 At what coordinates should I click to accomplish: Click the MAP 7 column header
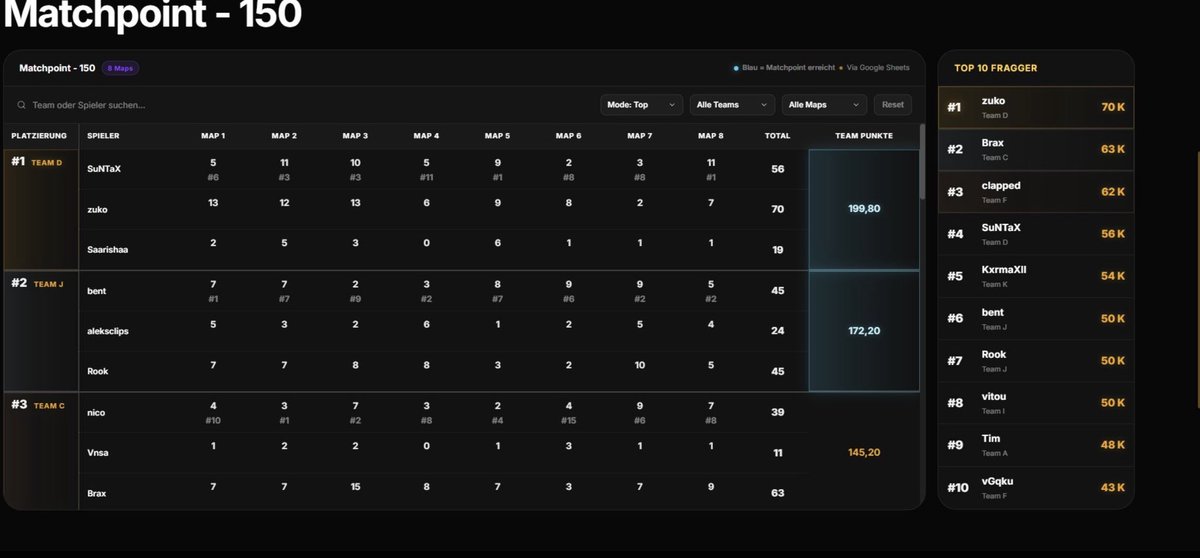click(639, 136)
